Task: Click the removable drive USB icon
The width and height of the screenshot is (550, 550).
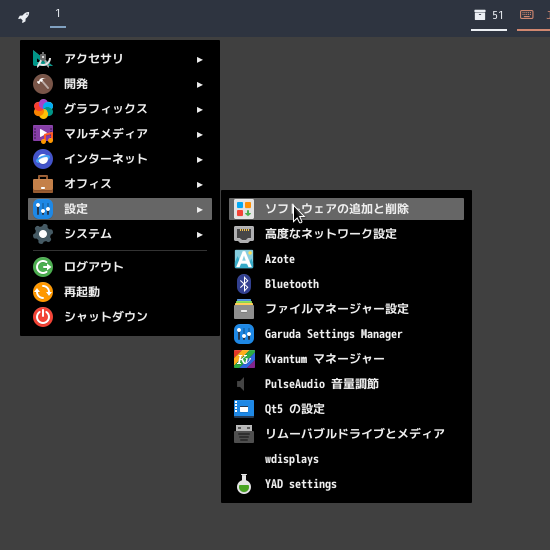Action: (x=244, y=434)
